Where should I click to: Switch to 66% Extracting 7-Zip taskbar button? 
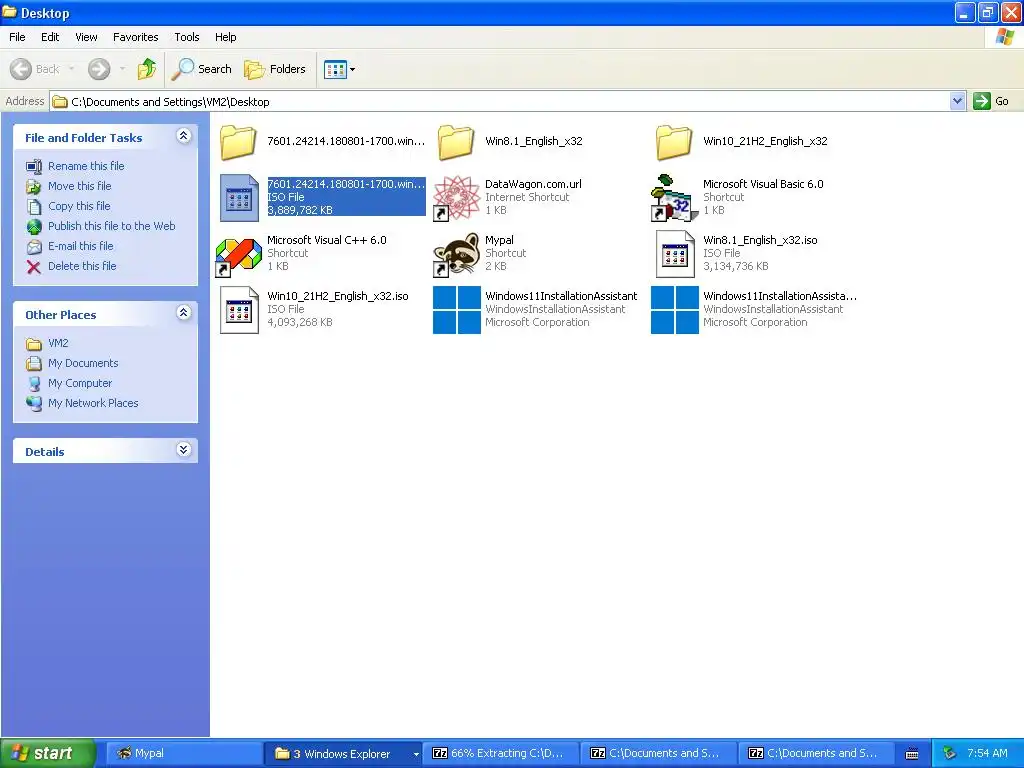coord(502,754)
